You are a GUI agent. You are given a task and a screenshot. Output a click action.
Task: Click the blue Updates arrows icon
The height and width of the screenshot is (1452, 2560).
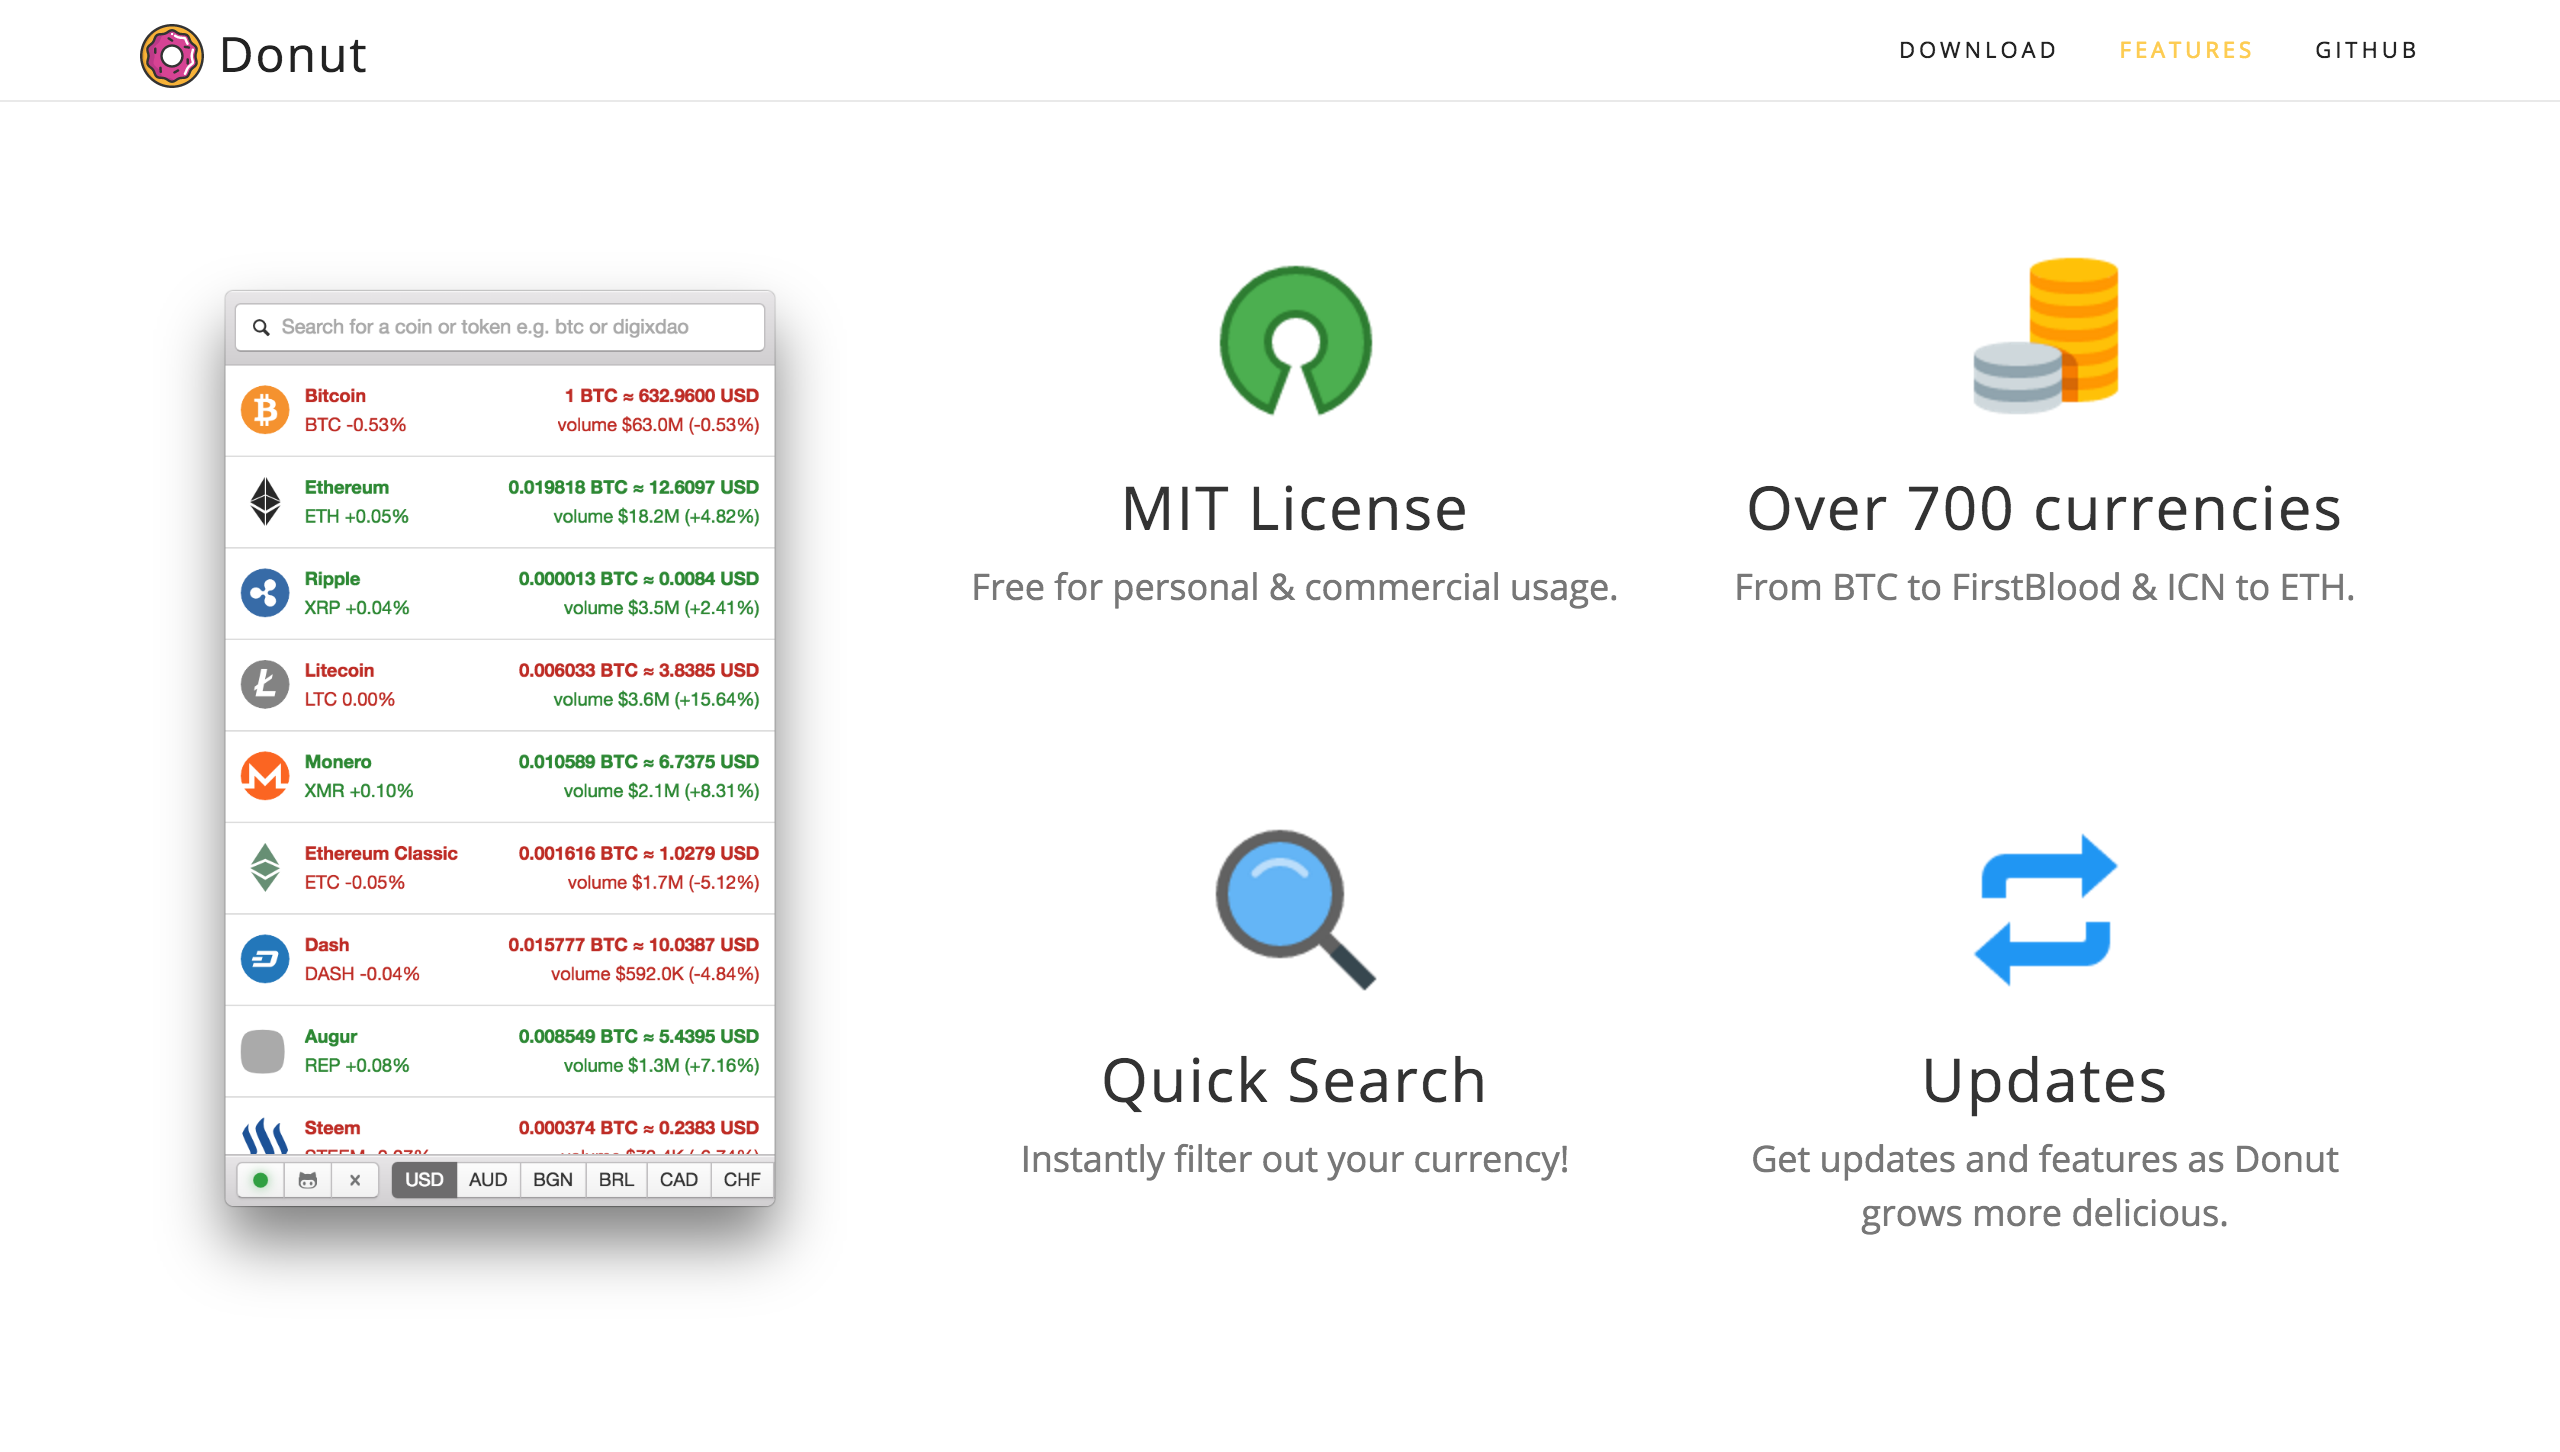point(2045,909)
